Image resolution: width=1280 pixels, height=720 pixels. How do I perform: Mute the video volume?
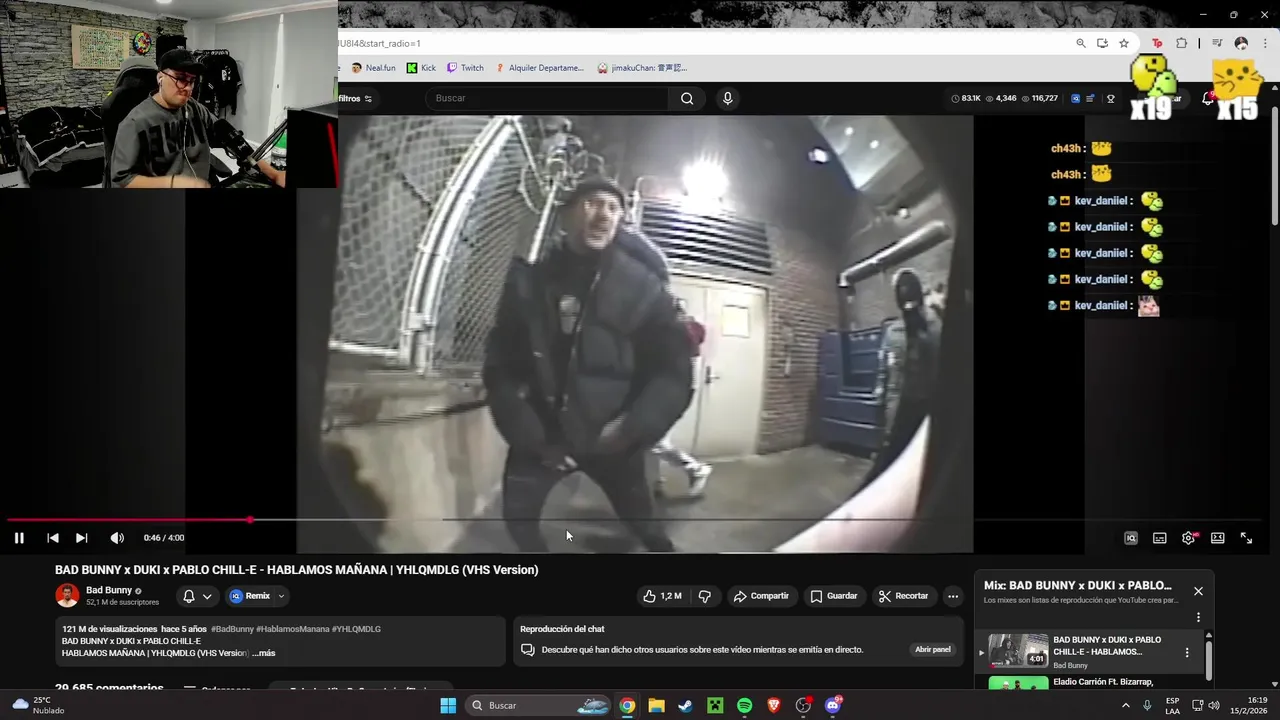[117, 538]
